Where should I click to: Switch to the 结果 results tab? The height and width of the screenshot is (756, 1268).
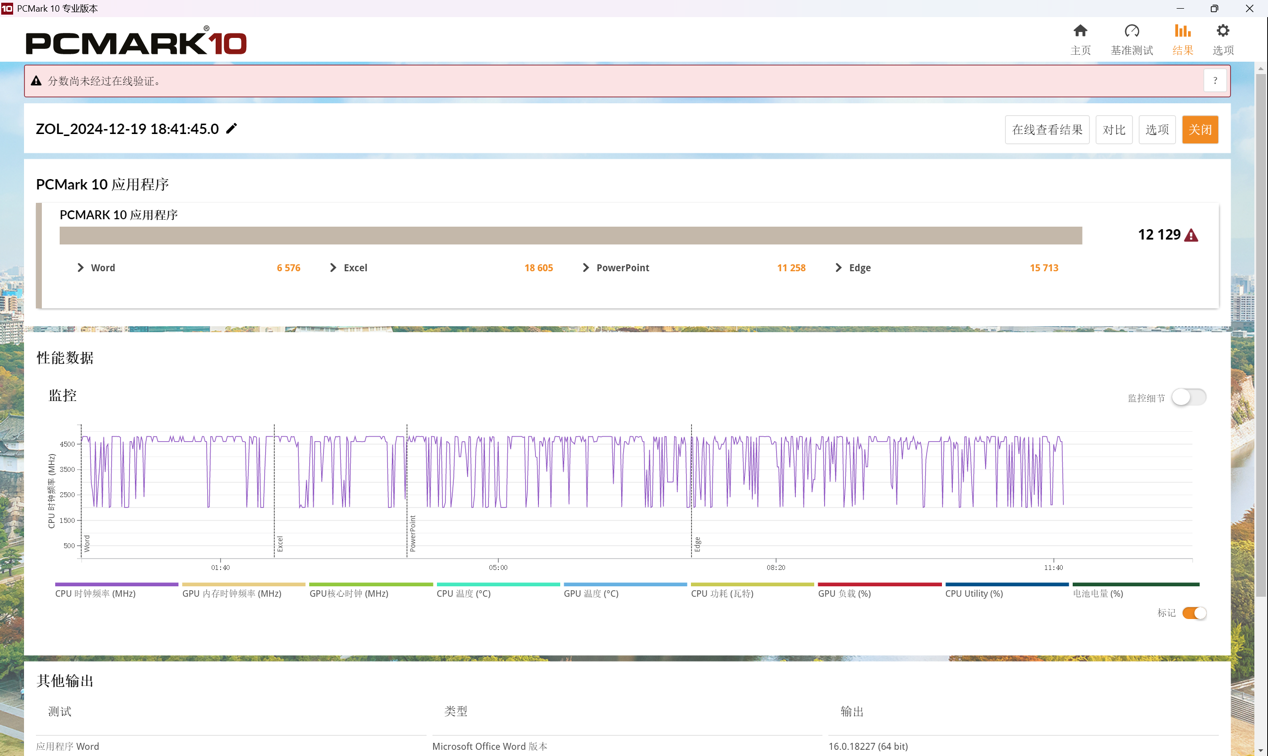(x=1183, y=39)
